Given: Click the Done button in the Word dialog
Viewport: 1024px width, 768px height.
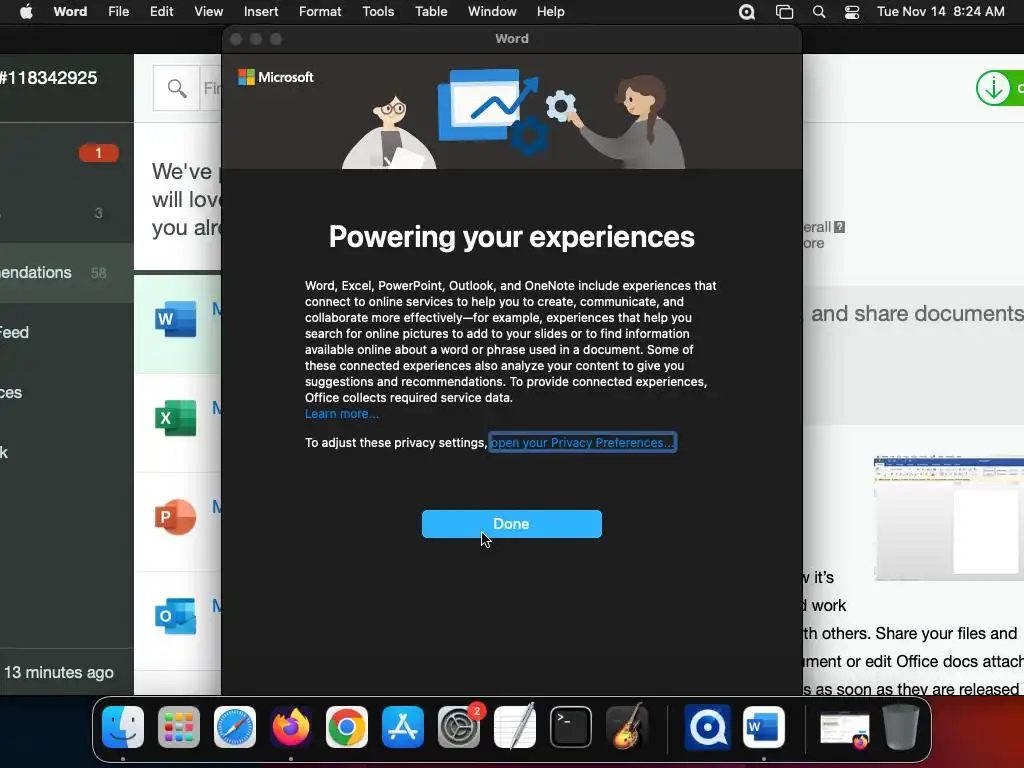Looking at the screenshot, I should click(x=511, y=524).
